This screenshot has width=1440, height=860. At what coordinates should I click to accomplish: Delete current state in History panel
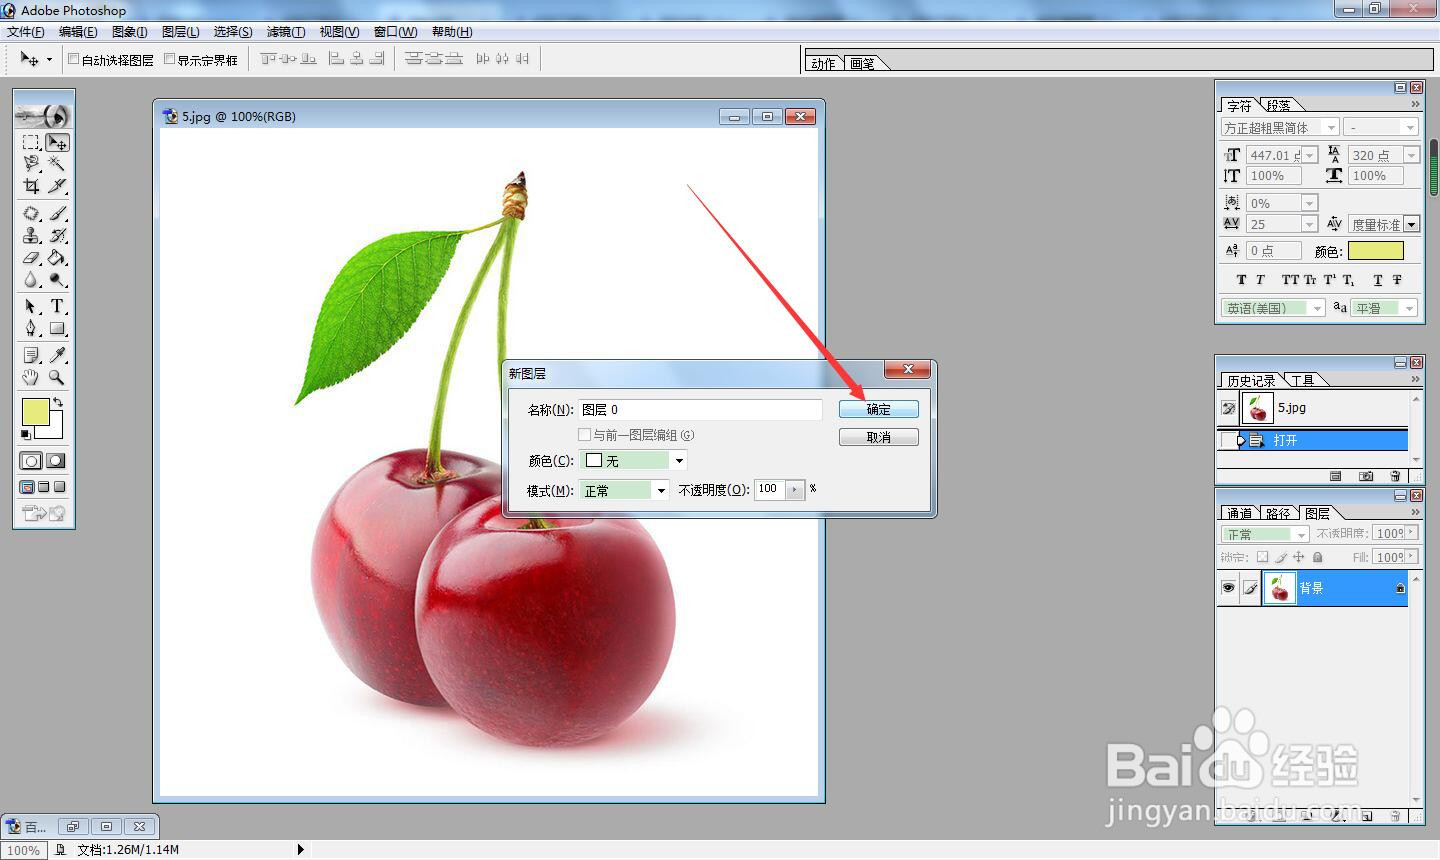pos(1395,476)
